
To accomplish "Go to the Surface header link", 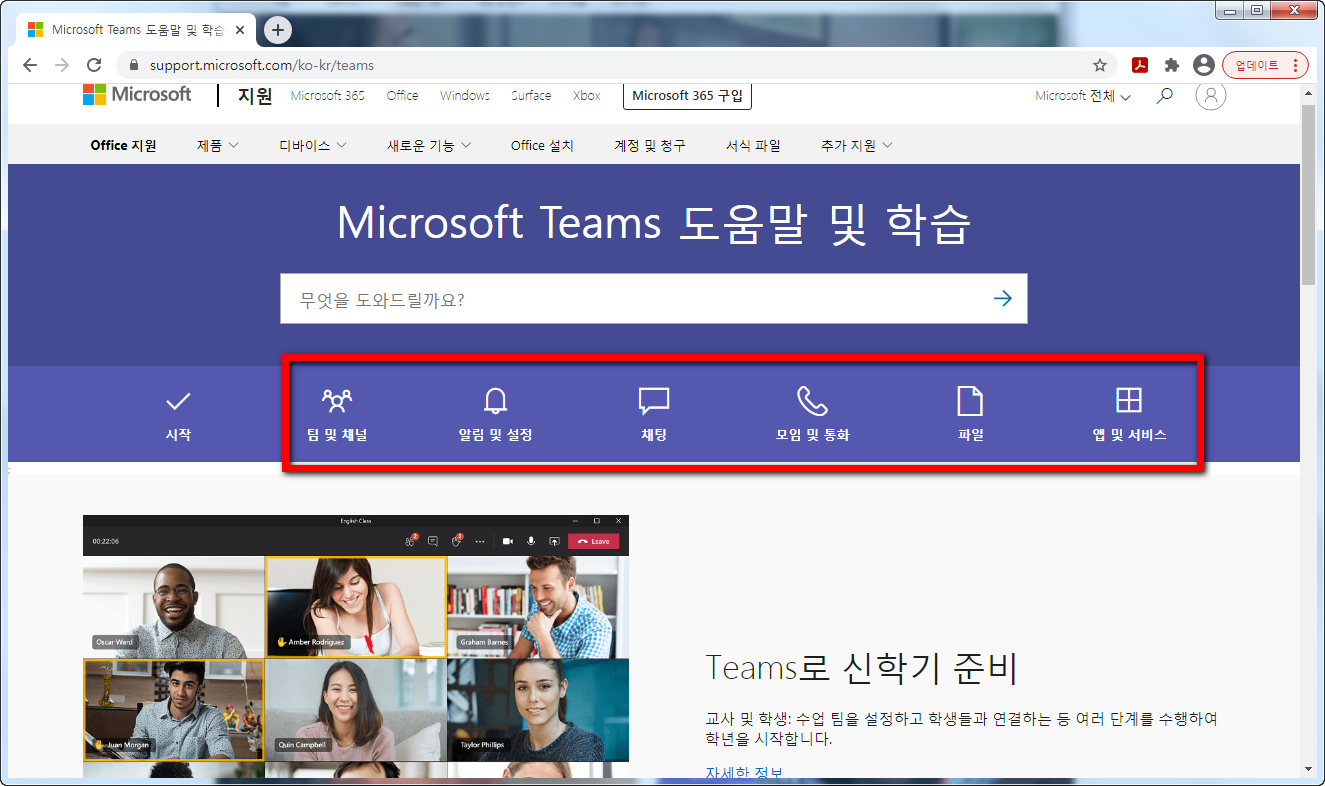I will [531, 95].
